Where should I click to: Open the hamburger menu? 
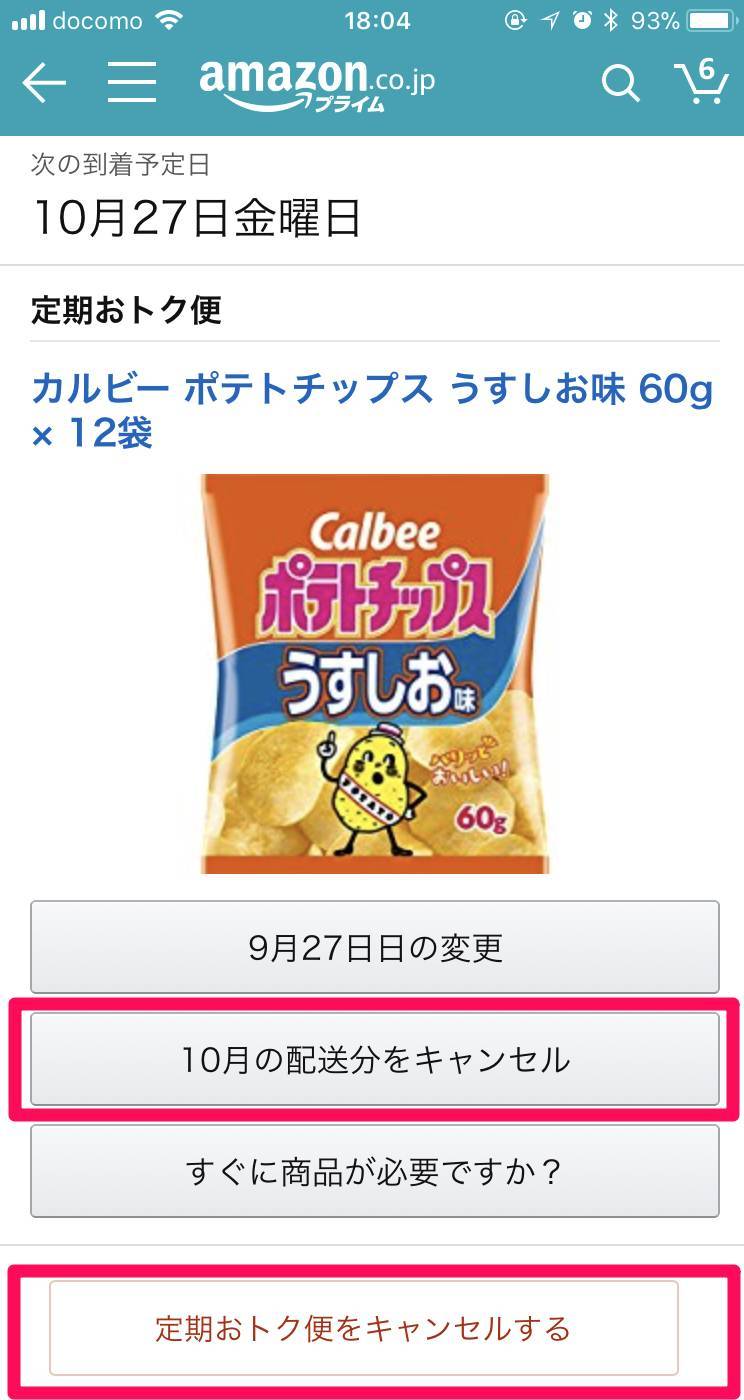[132, 83]
